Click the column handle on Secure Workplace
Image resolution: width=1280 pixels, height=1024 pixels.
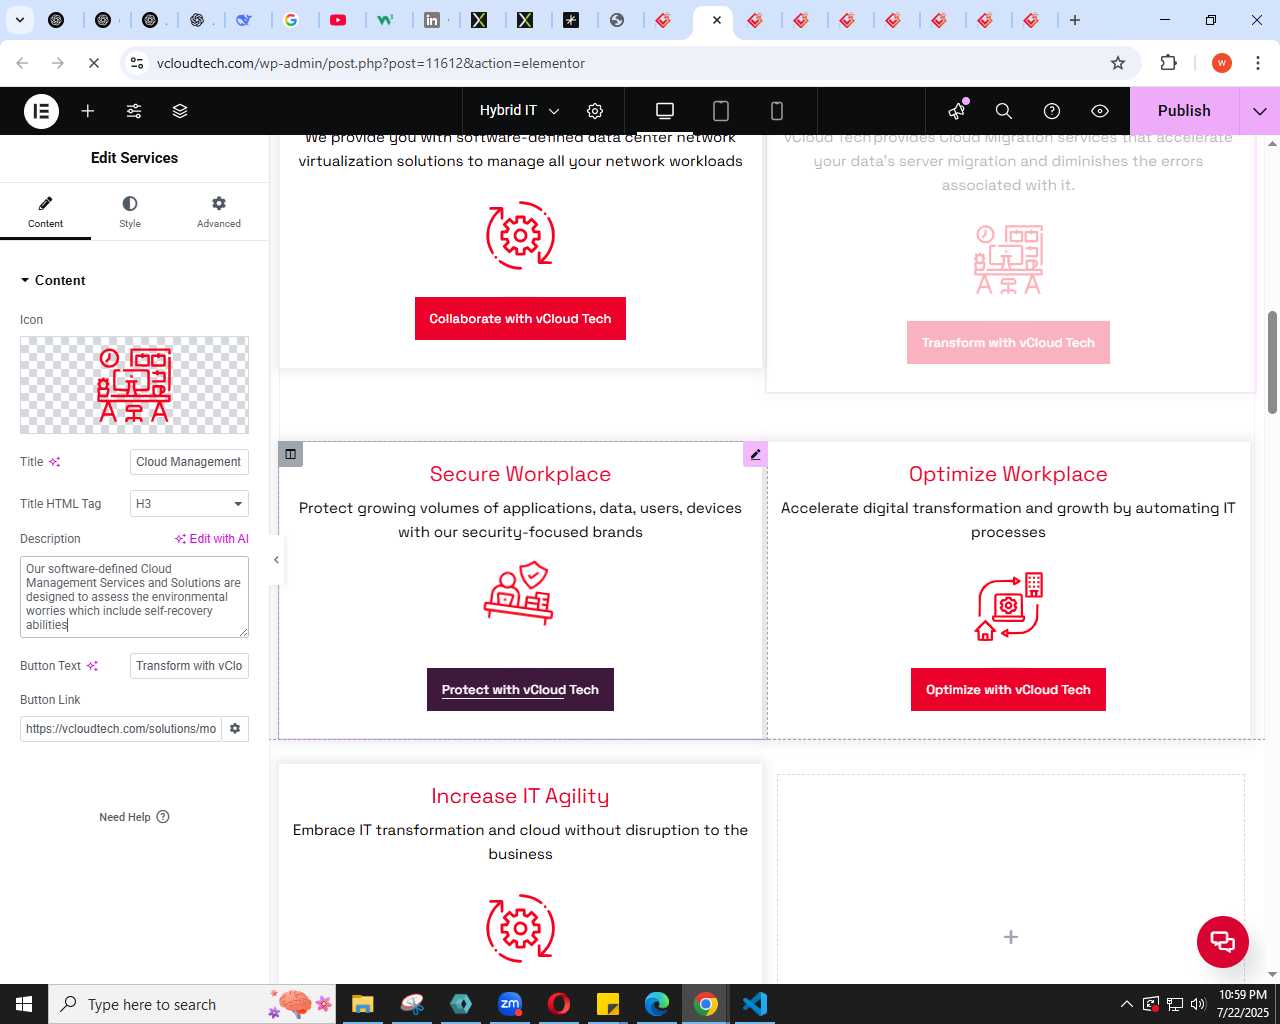pos(291,454)
